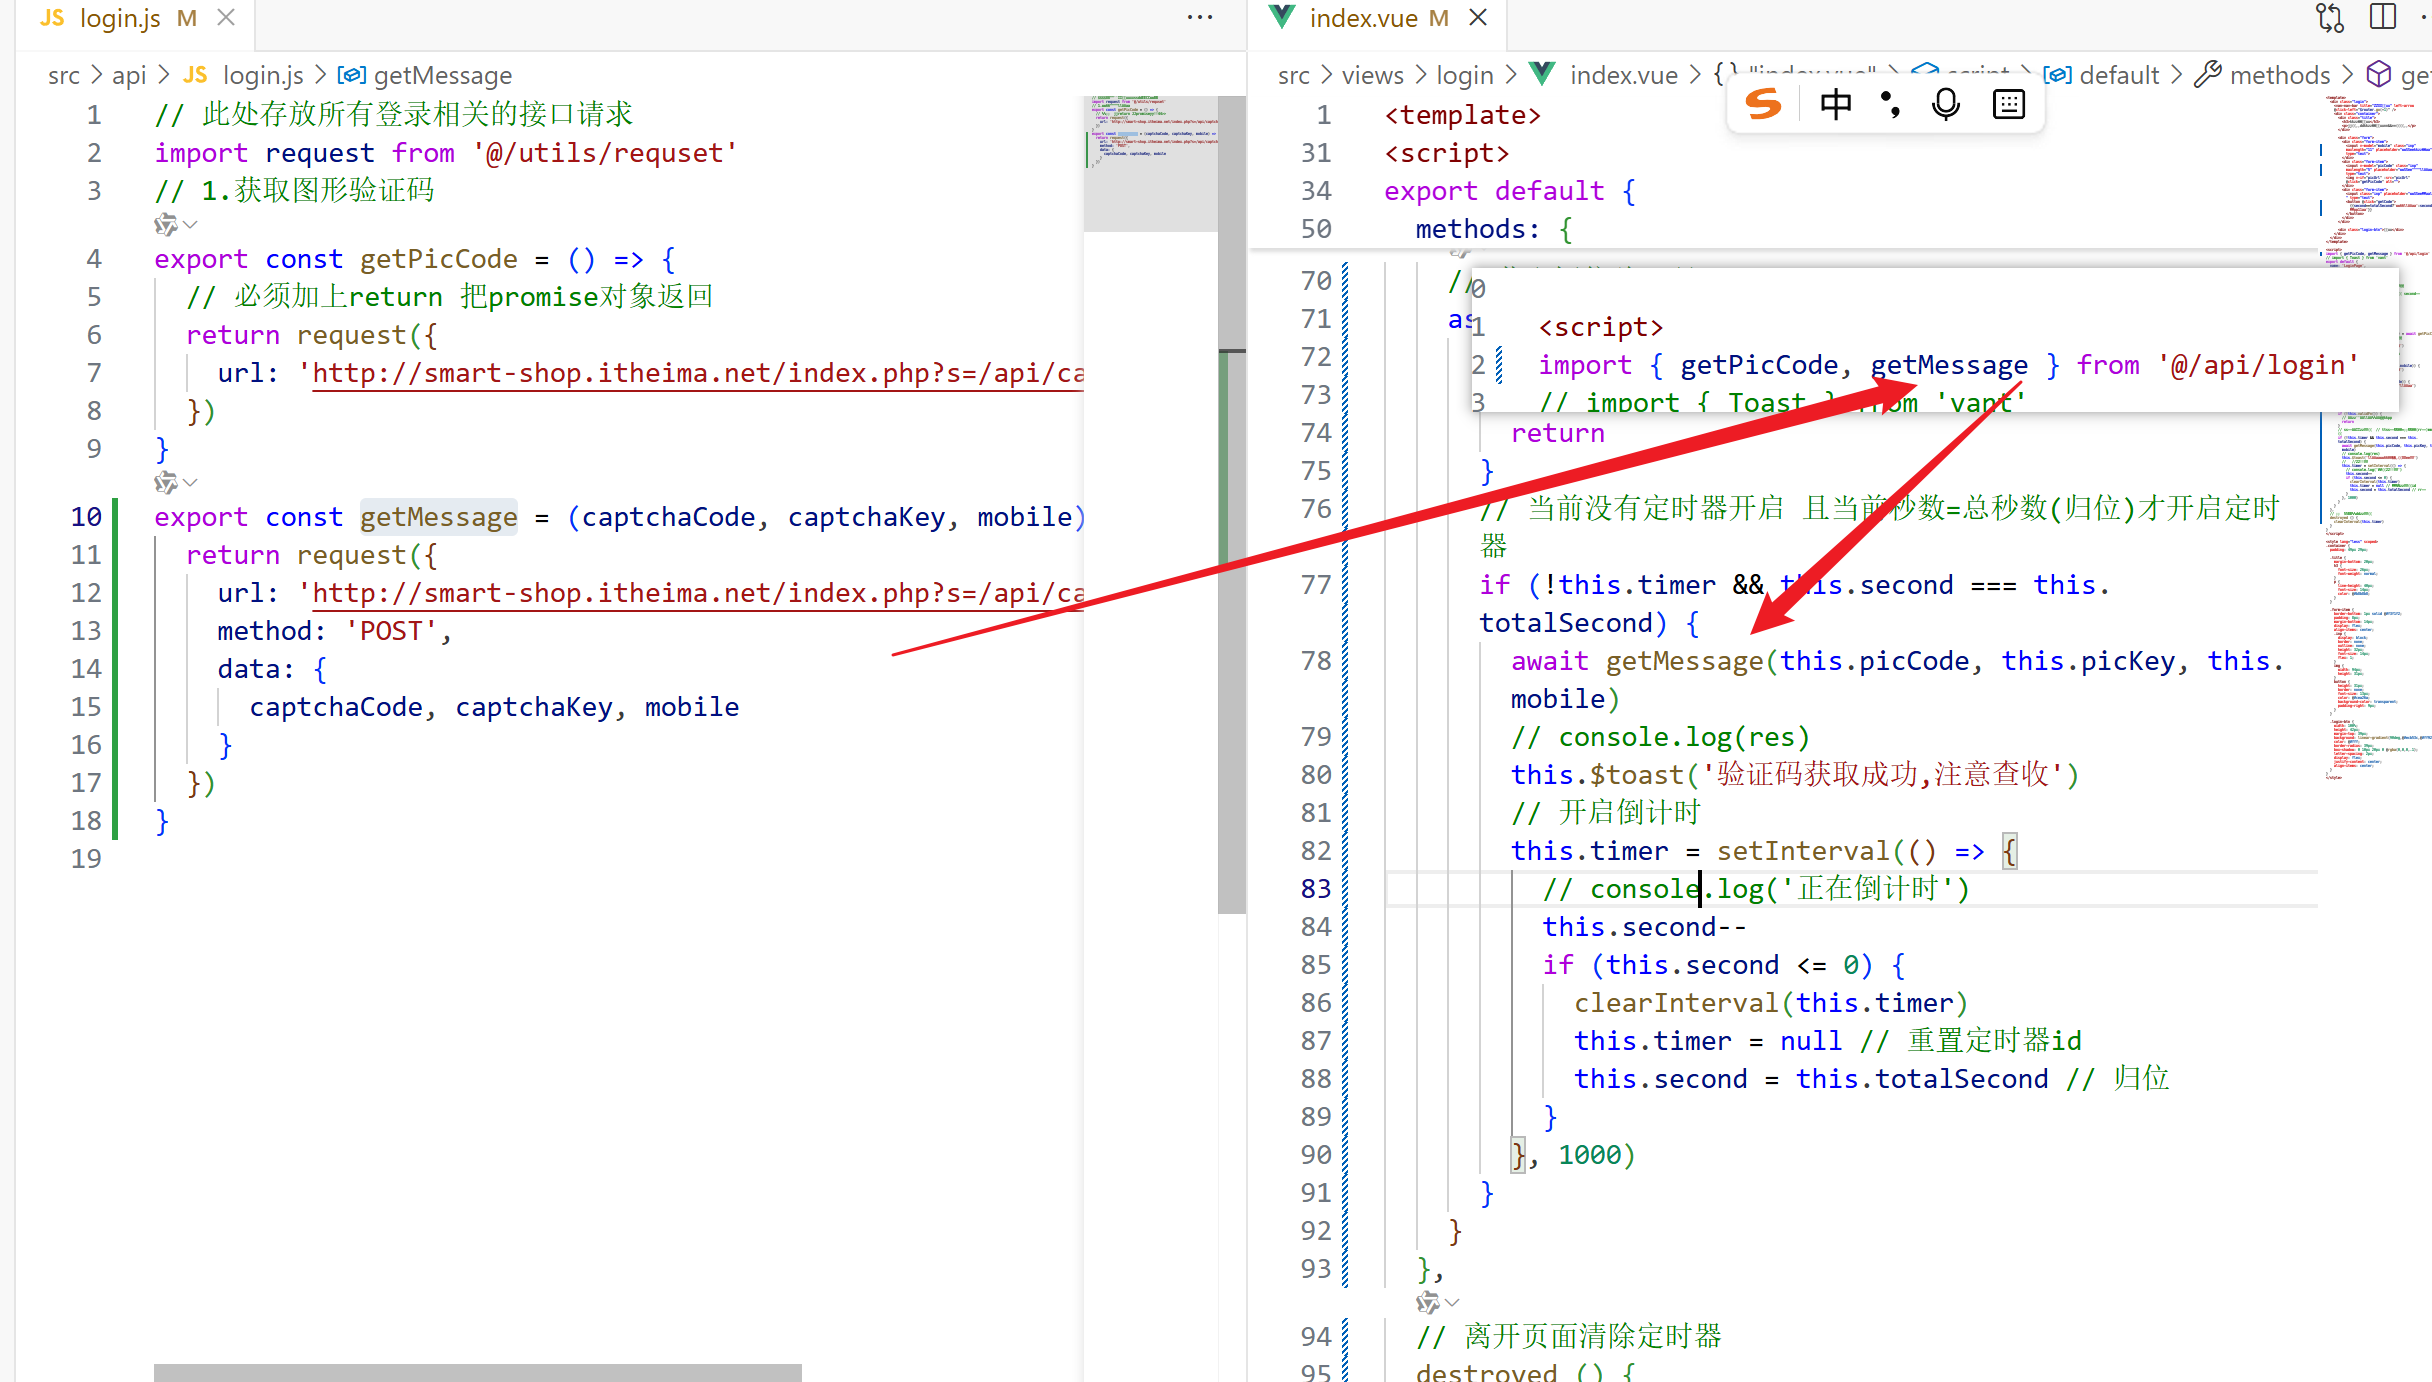Toggle the Sogou punctuation mode button

(1890, 104)
